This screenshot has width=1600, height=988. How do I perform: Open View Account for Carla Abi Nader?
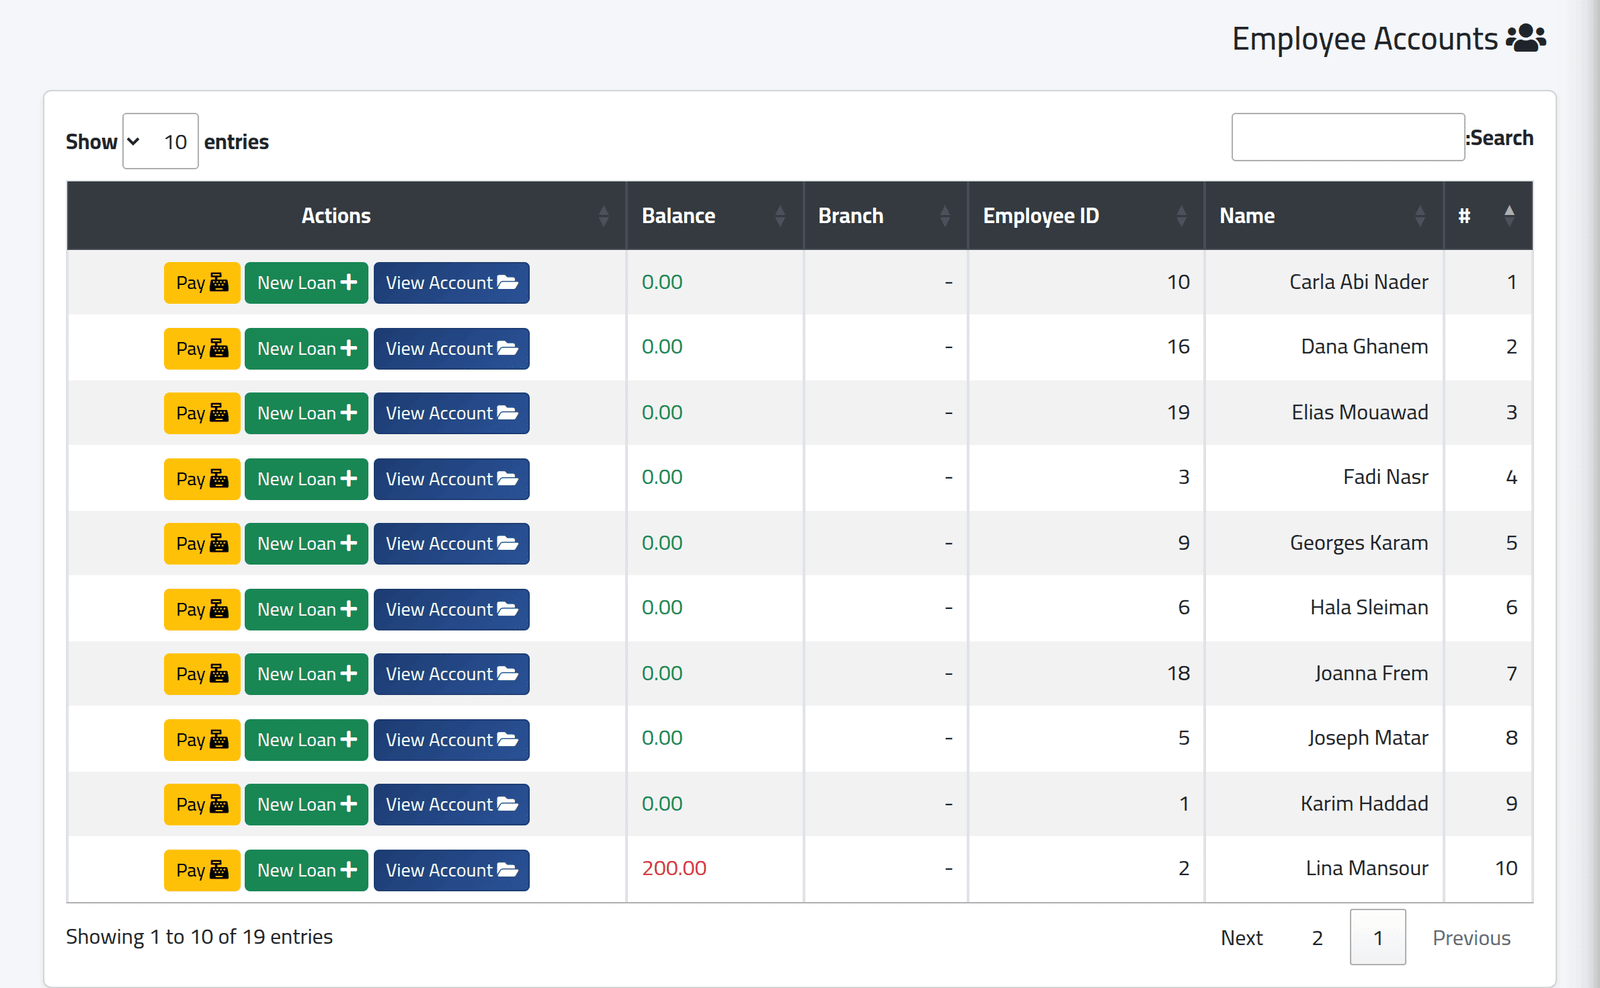click(451, 283)
